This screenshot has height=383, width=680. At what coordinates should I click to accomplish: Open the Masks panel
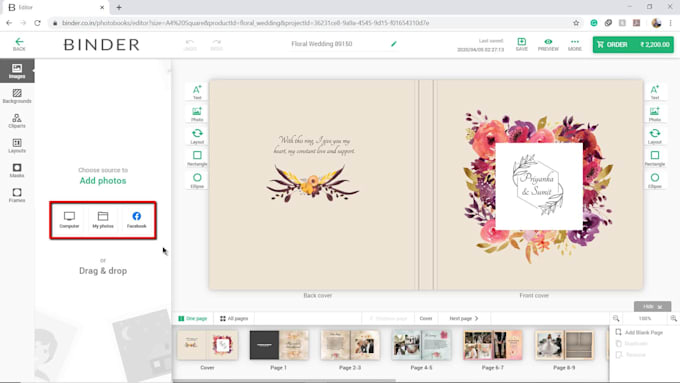click(17, 170)
